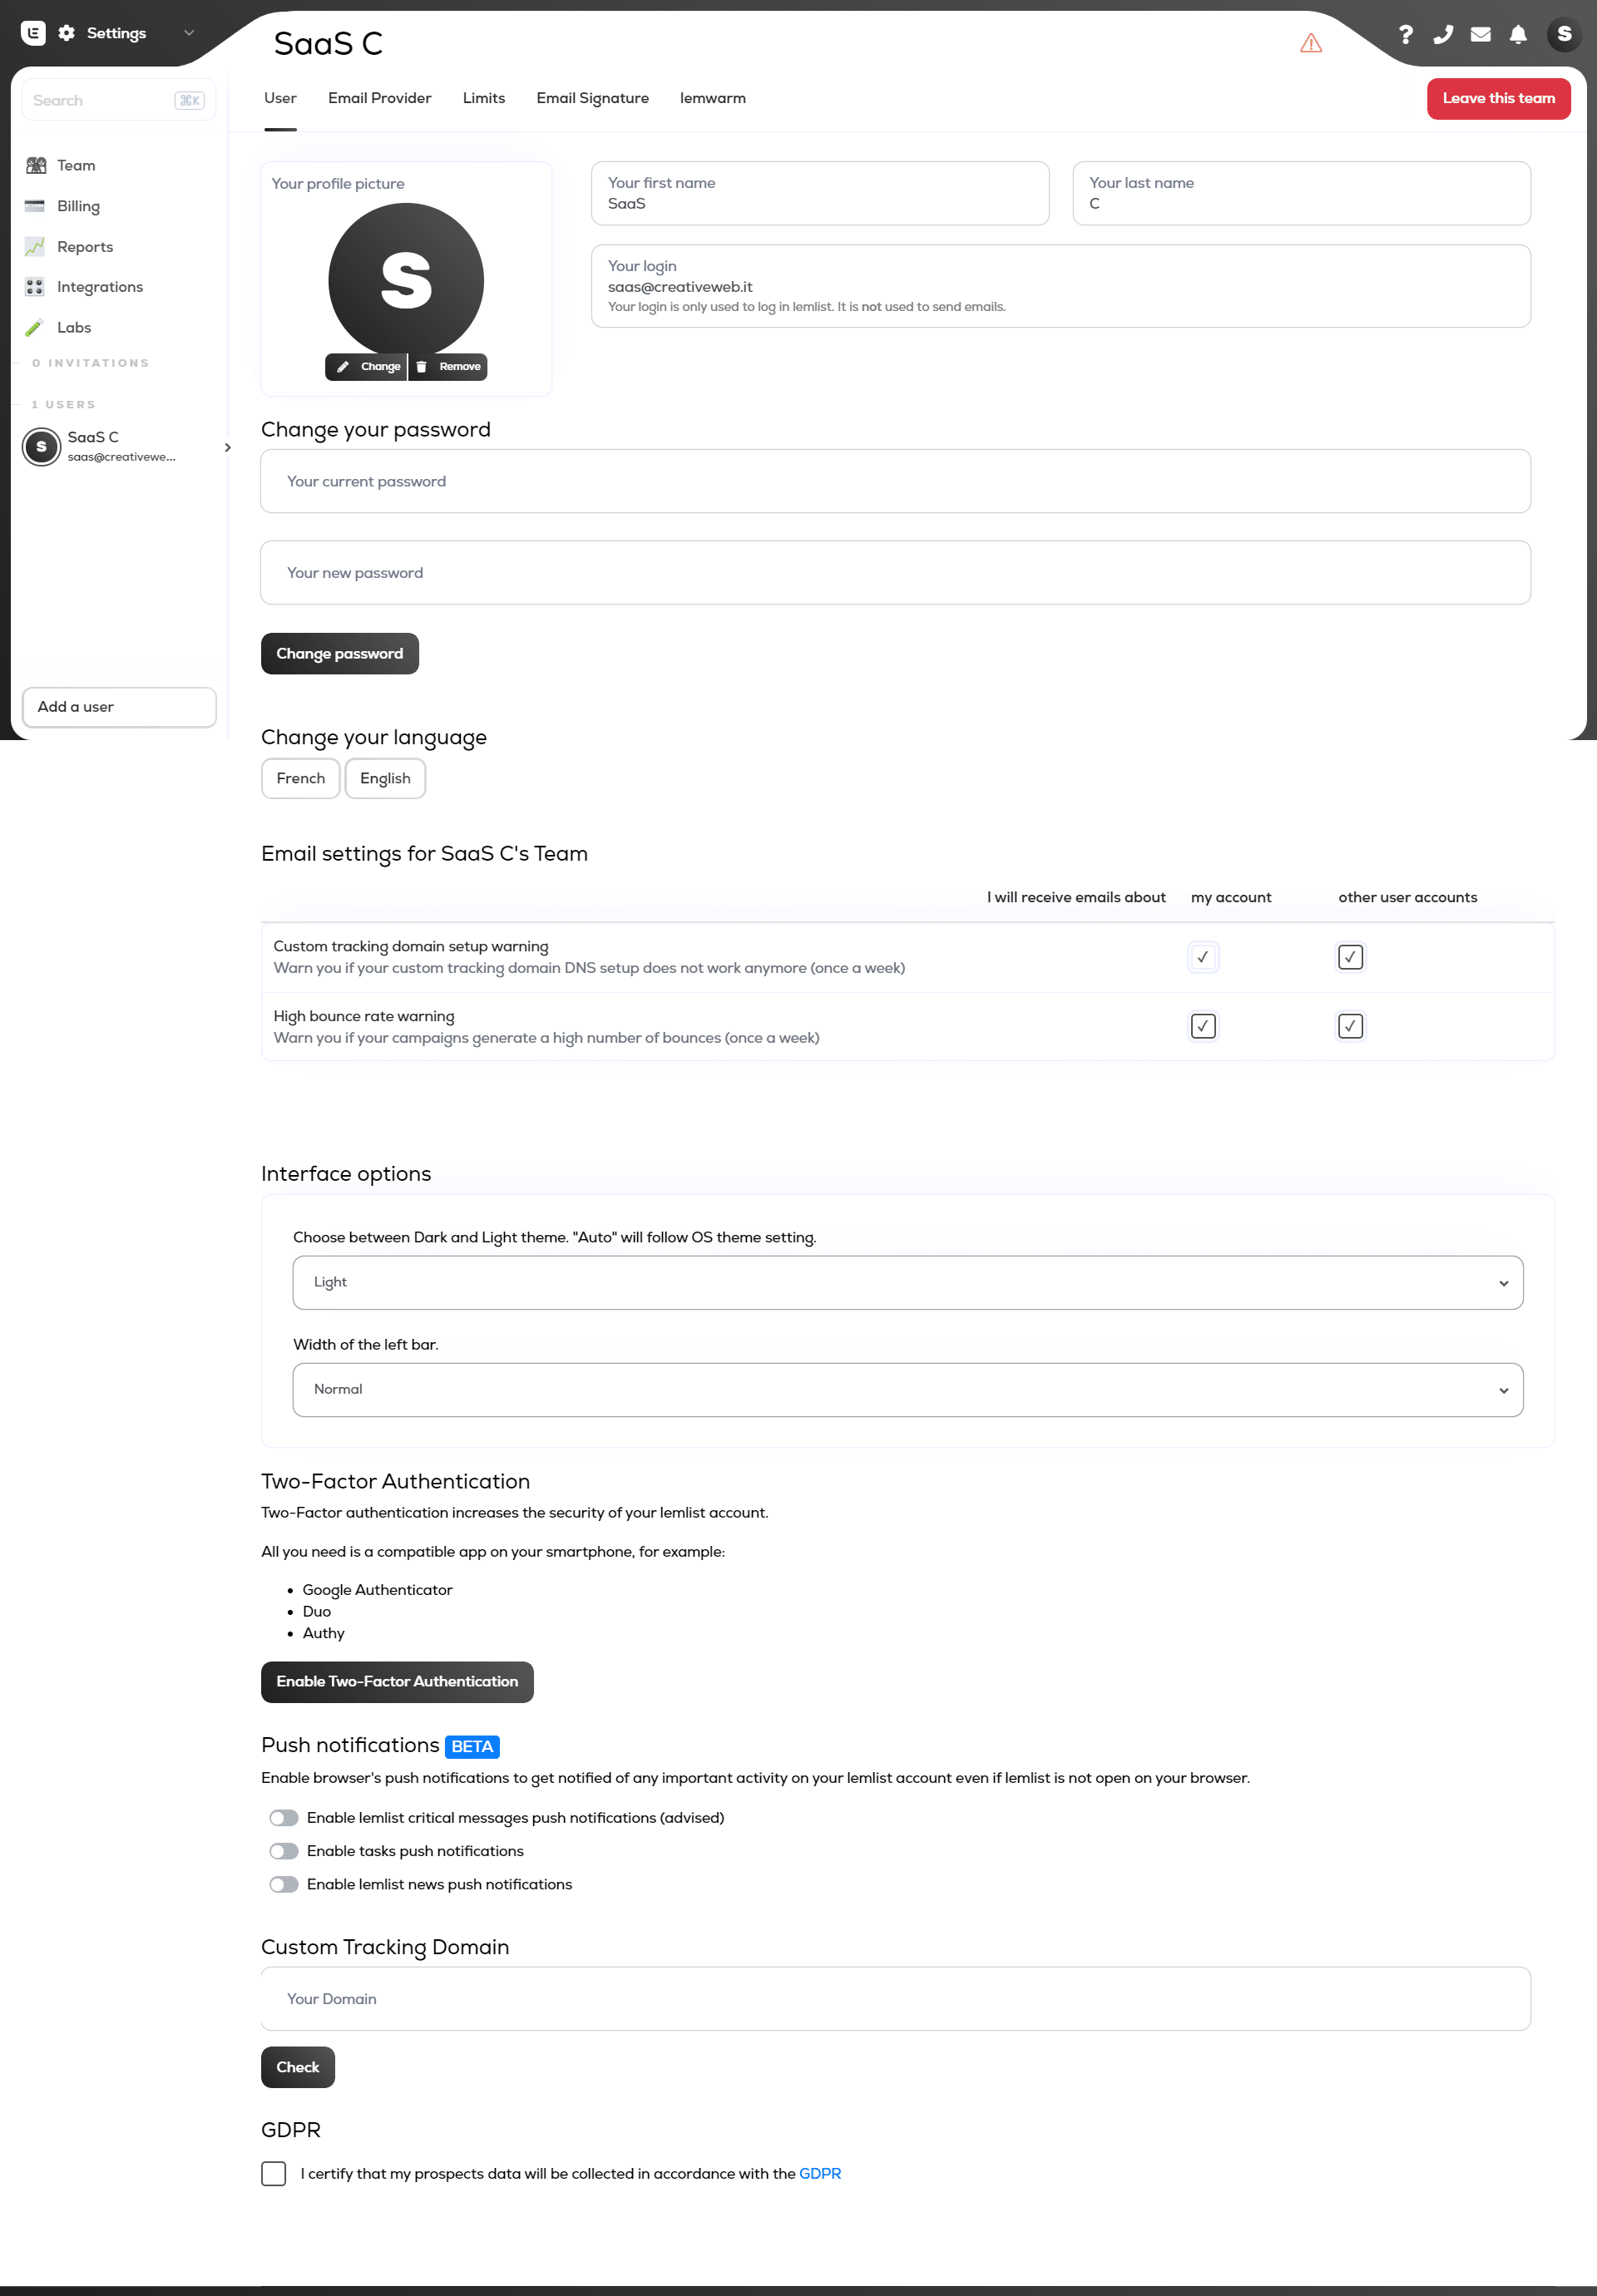Open Integrations panel
Viewport: 1597px width, 2296px height.
100,286
